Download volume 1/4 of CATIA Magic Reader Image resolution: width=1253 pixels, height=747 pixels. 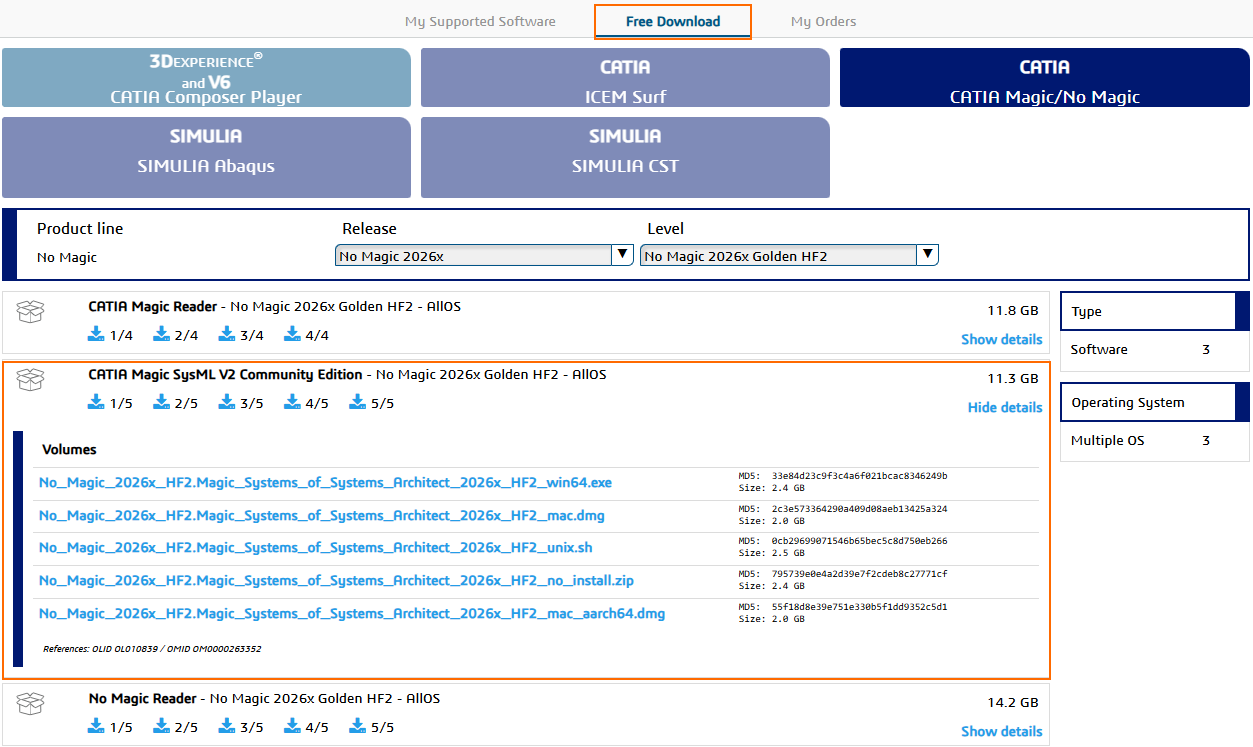point(110,335)
